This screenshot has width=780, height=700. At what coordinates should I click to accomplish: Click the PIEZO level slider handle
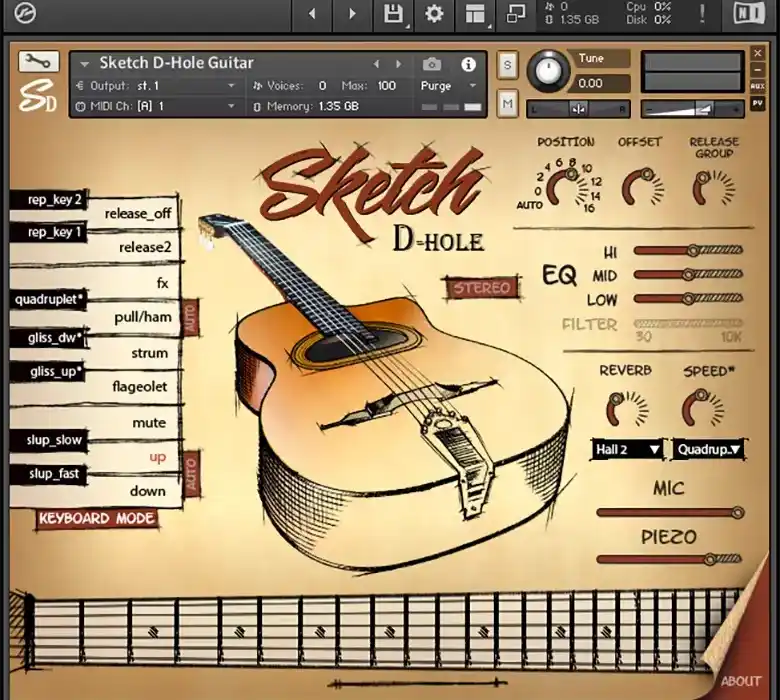coord(710,559)
